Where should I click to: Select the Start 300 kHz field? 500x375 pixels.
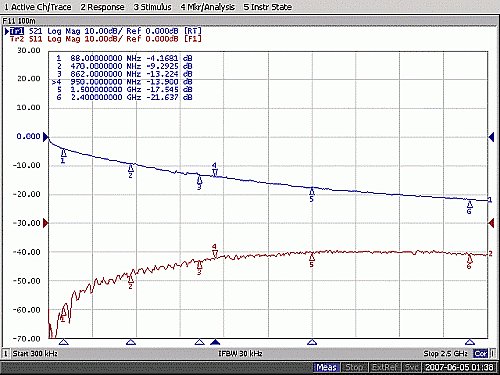(35, 353)
